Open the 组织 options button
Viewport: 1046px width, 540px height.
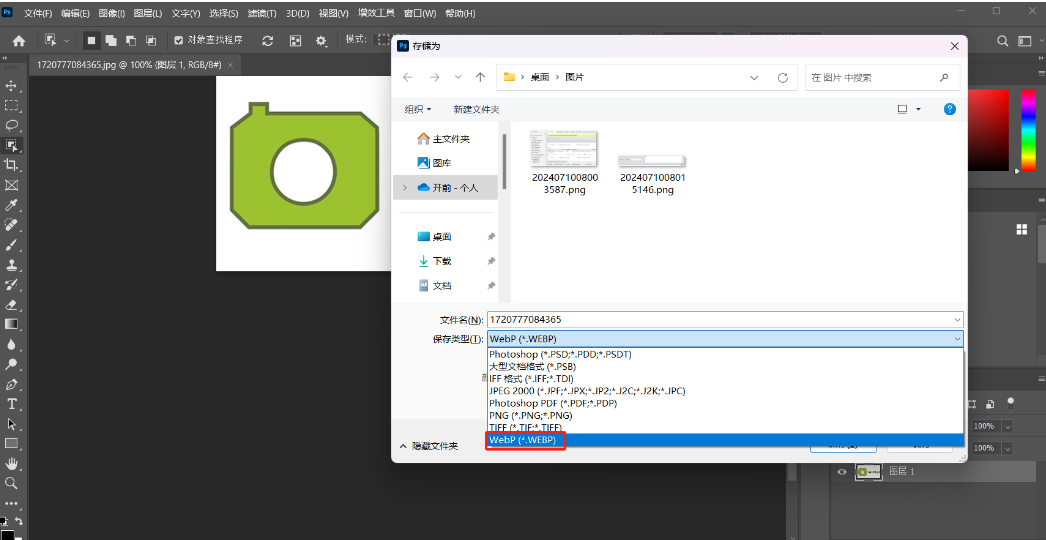[x=417, y=109]
